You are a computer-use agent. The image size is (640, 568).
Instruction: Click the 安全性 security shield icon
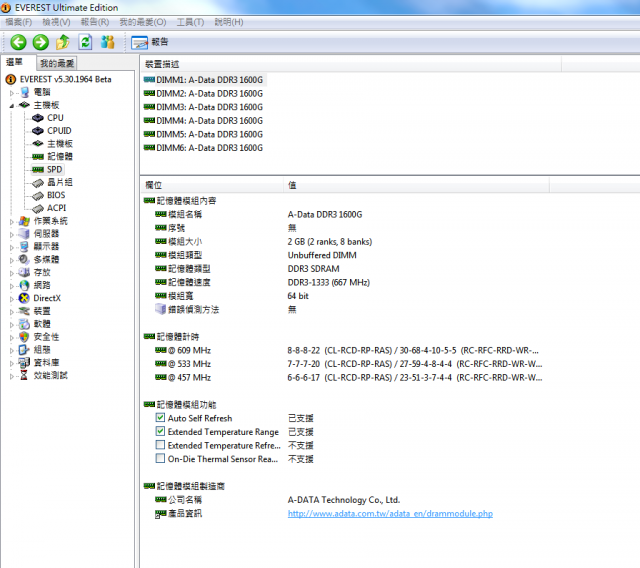click(24, 337)
